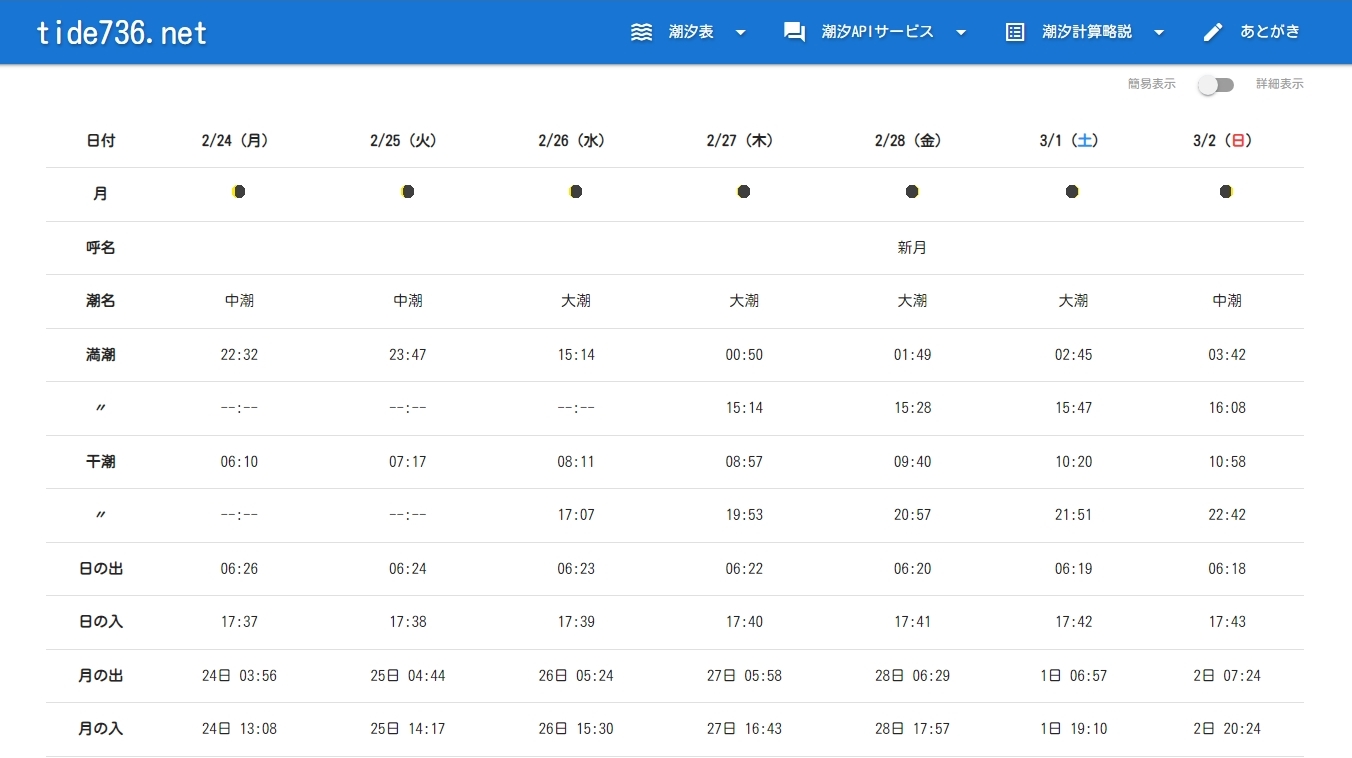Click the 潮名 row header
Screen dimensions: 1352x758
[x=100, y=301]
